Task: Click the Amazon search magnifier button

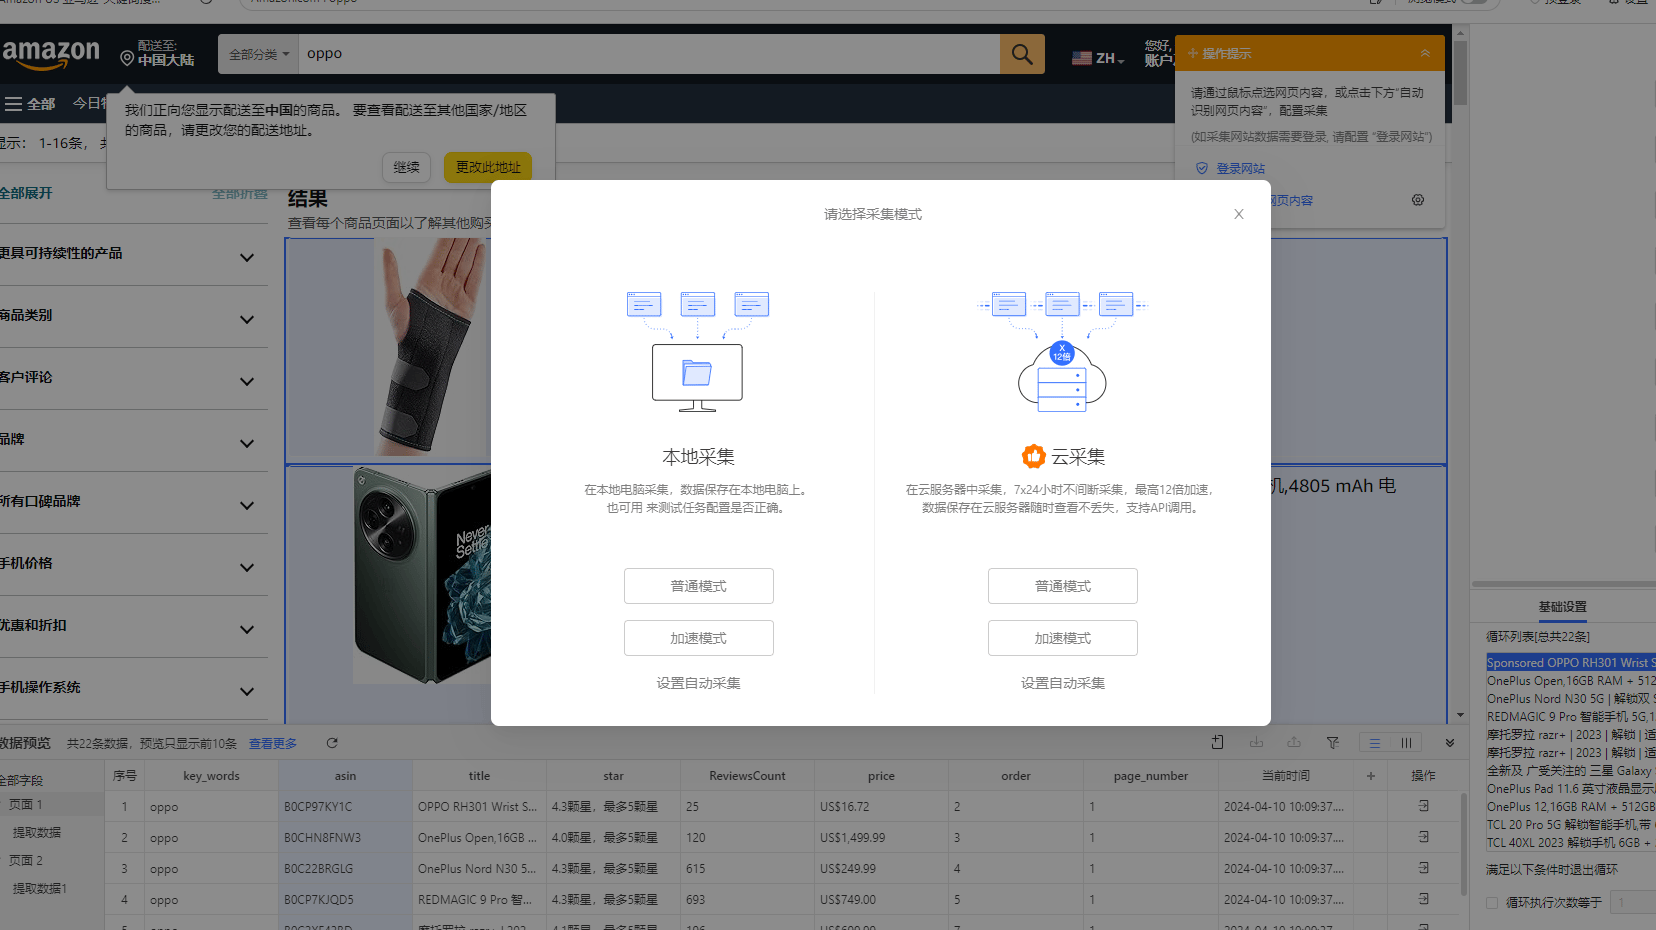Action: pyautogui.click(x=1022, y=54)
